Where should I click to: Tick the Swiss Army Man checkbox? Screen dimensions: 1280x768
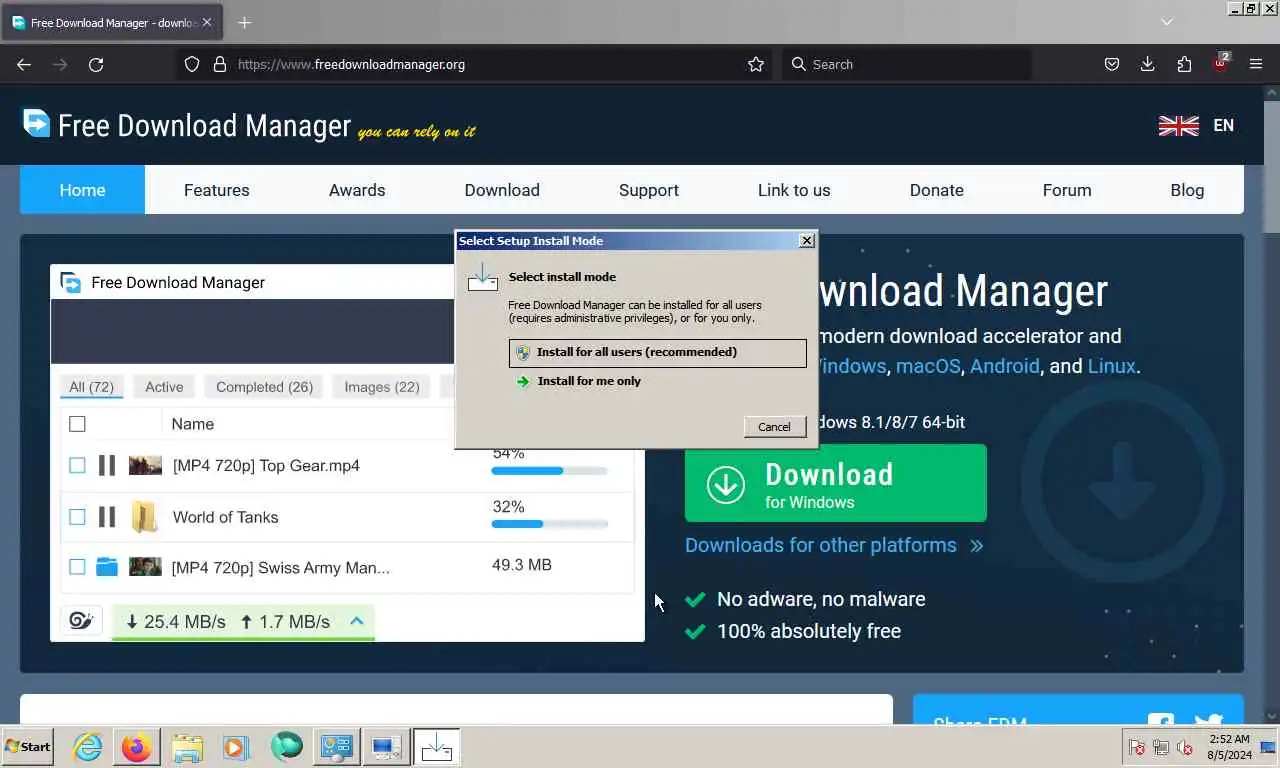(77, 567)
